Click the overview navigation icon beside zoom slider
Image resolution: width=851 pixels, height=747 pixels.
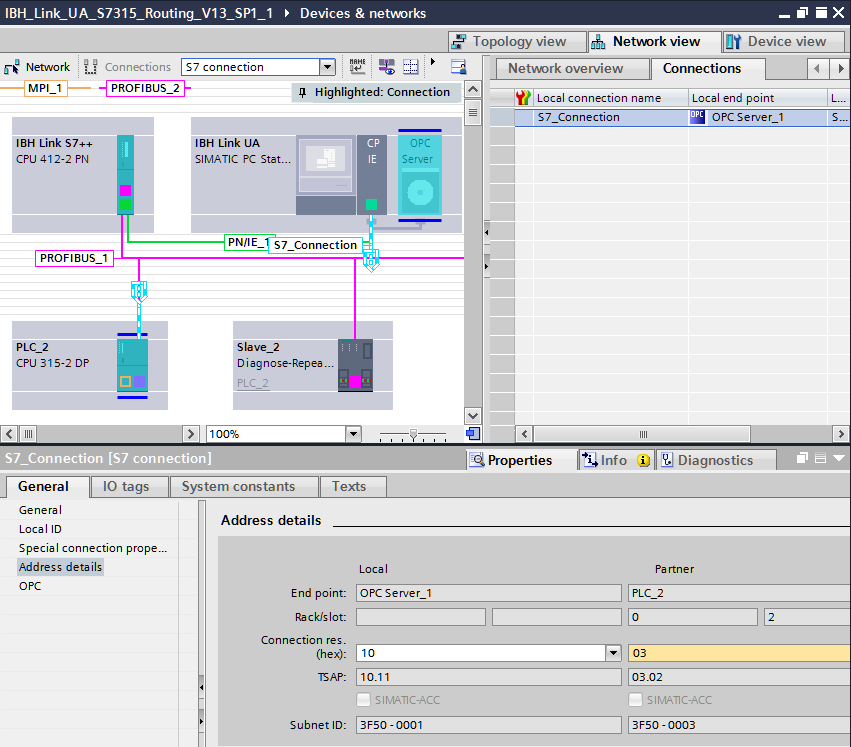473,434
